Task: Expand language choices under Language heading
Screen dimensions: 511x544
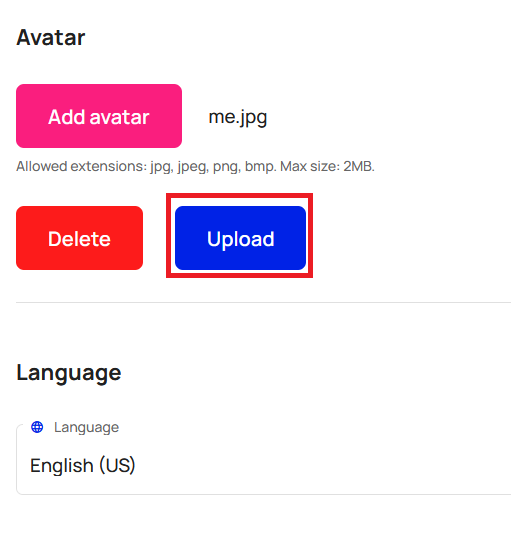Action: (264, 460)
